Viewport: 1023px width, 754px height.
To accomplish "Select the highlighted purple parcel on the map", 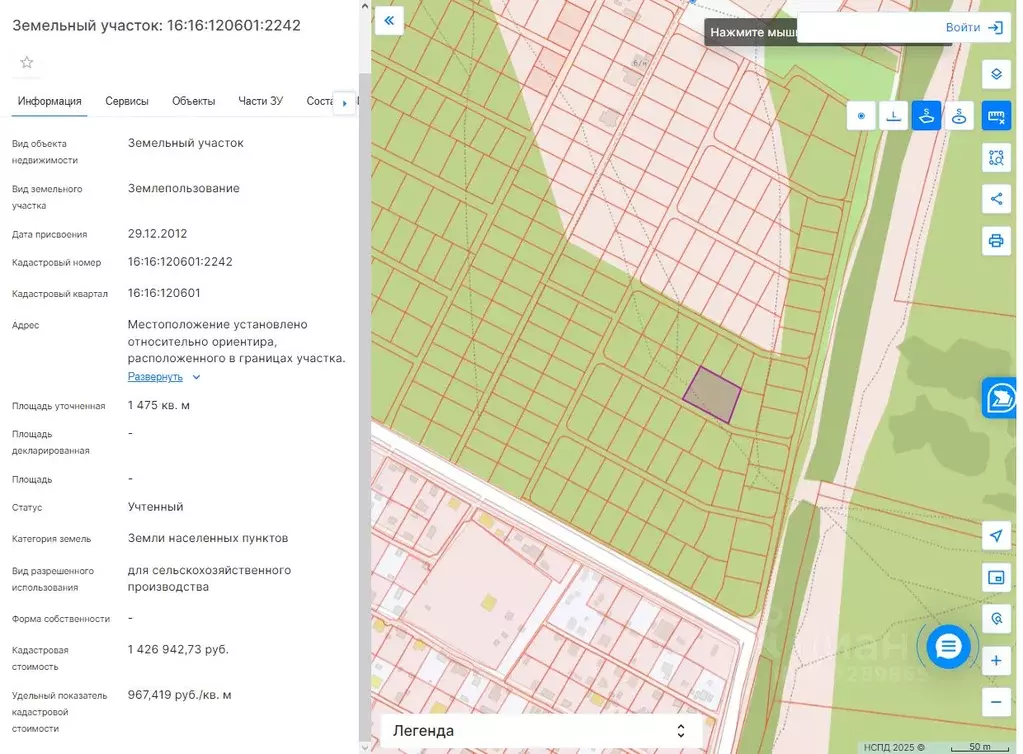I will coord(711,395).
